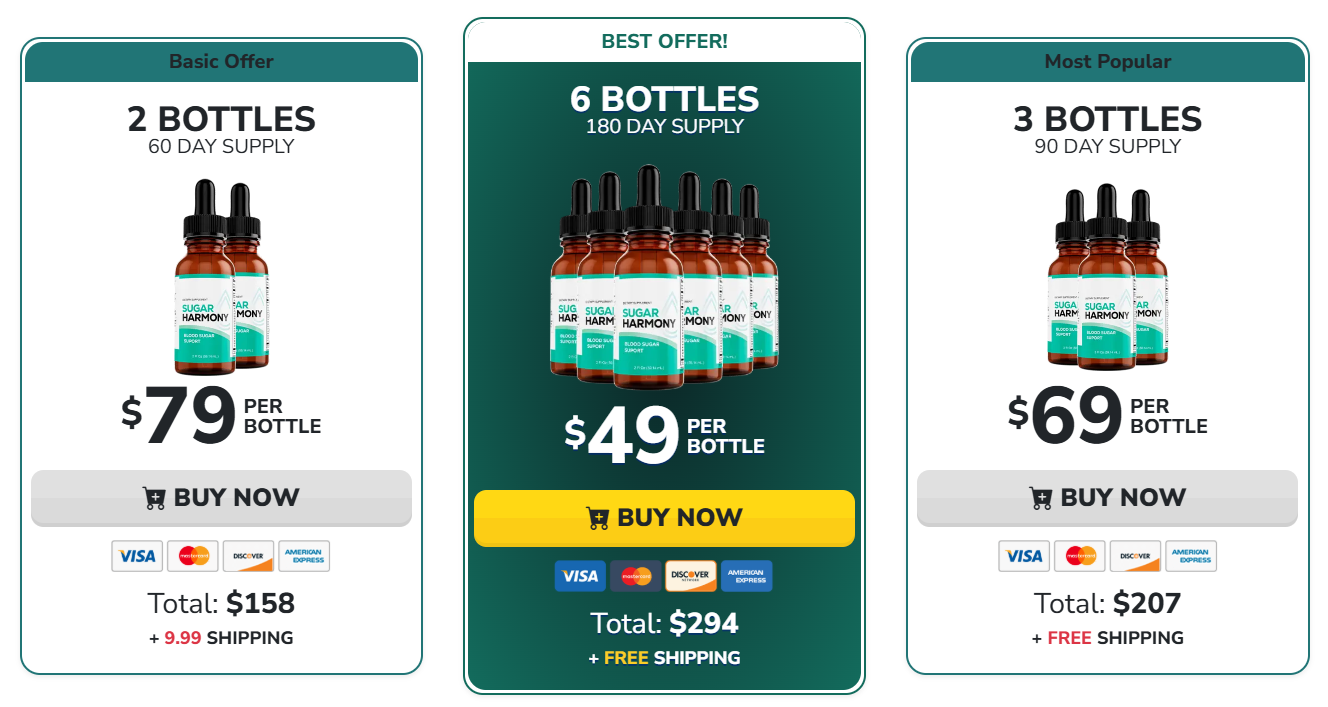
Task: Click Discover icon in the 6 Bottles card
Action: point(691,576)
